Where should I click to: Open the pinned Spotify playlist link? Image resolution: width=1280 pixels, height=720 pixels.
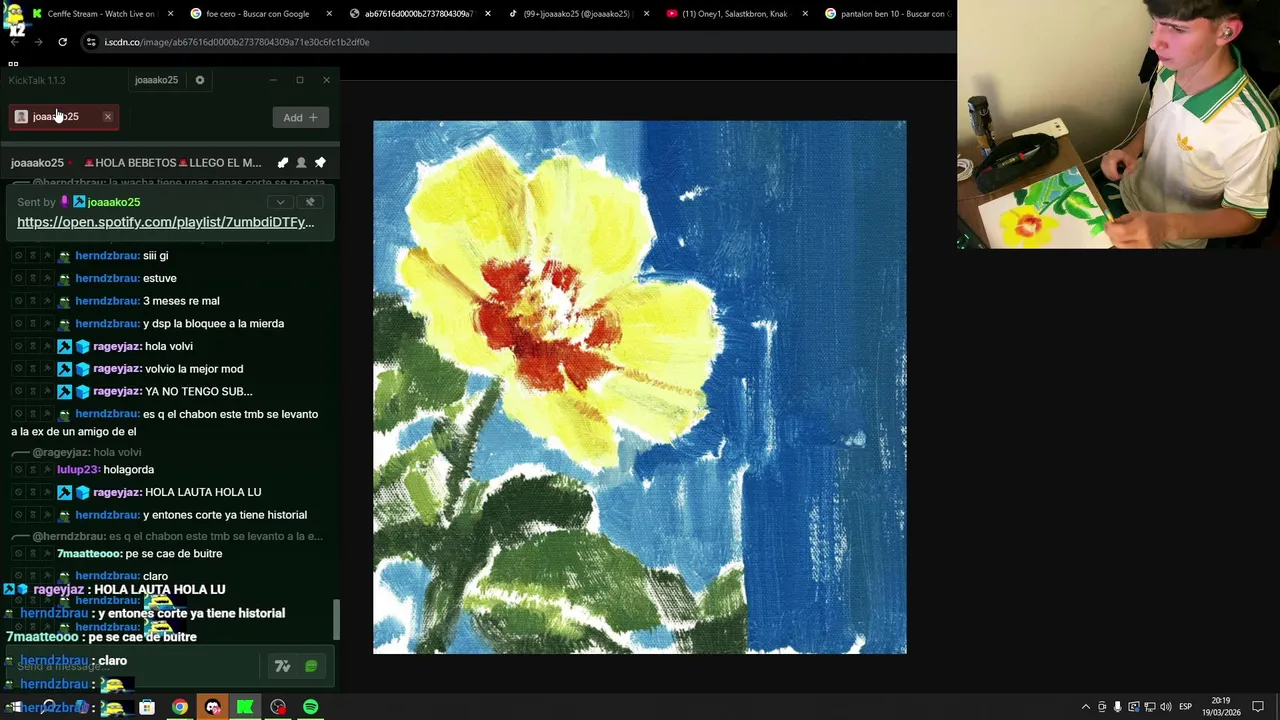165,222
